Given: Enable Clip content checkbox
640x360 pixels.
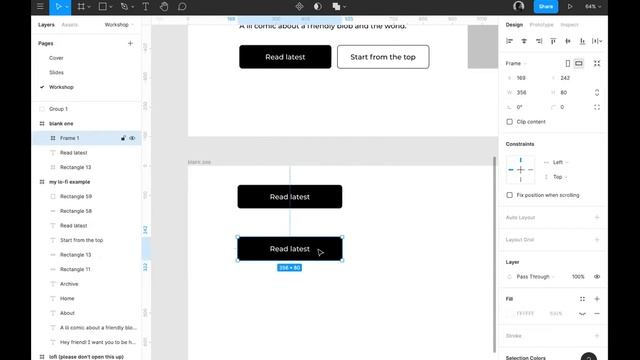Looking at the screenshot, I should 509,122.
